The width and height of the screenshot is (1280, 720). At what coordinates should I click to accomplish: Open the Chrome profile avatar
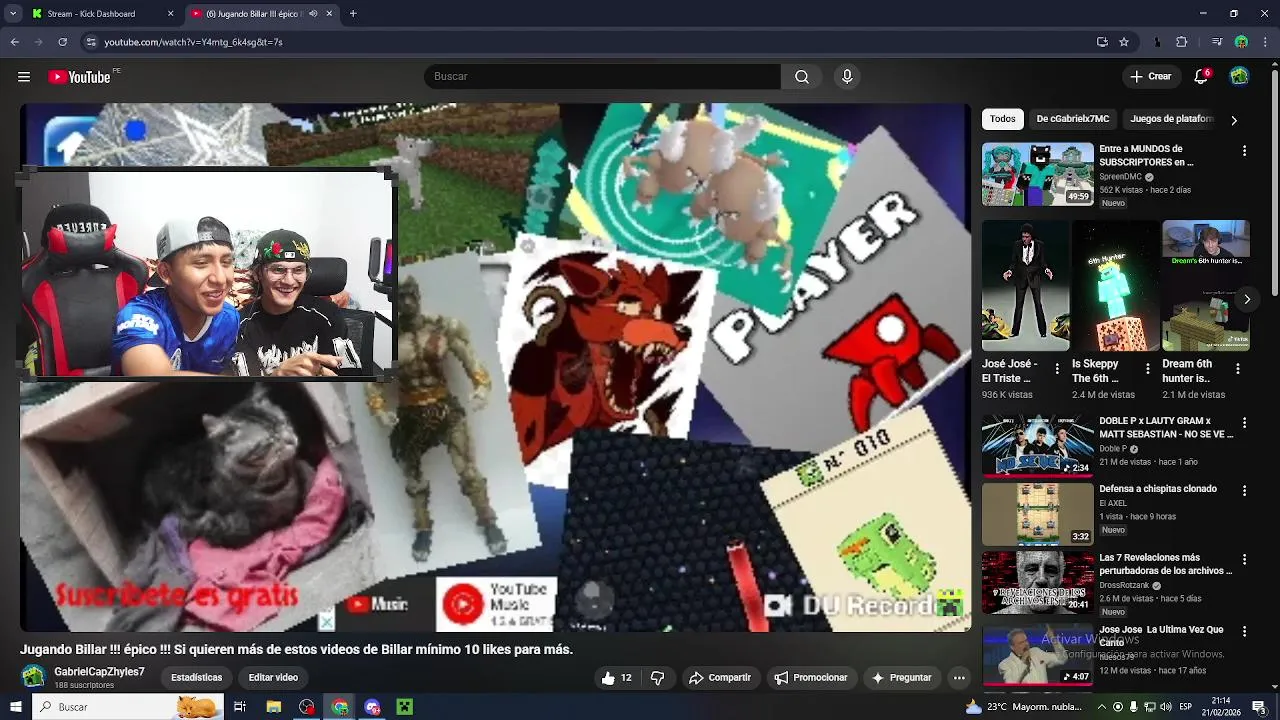tap(1241, 42)
